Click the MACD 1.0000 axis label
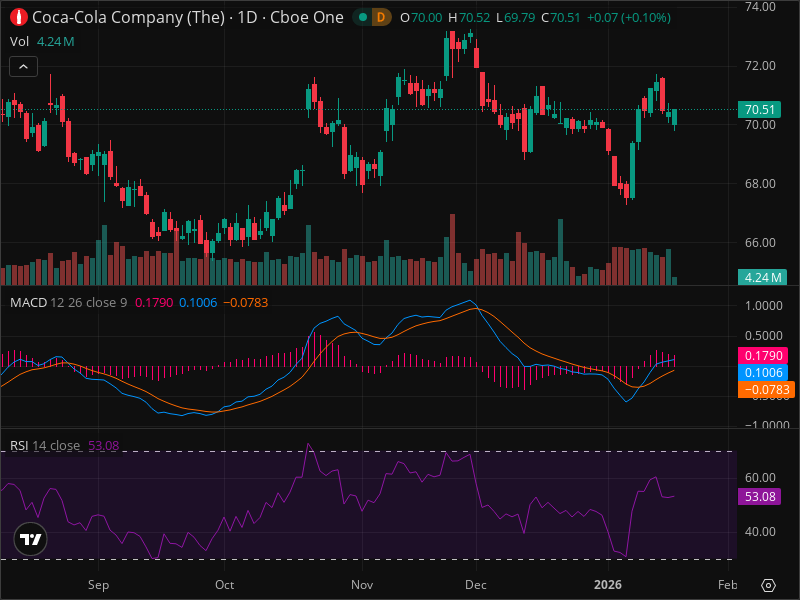 coord(764,306)
